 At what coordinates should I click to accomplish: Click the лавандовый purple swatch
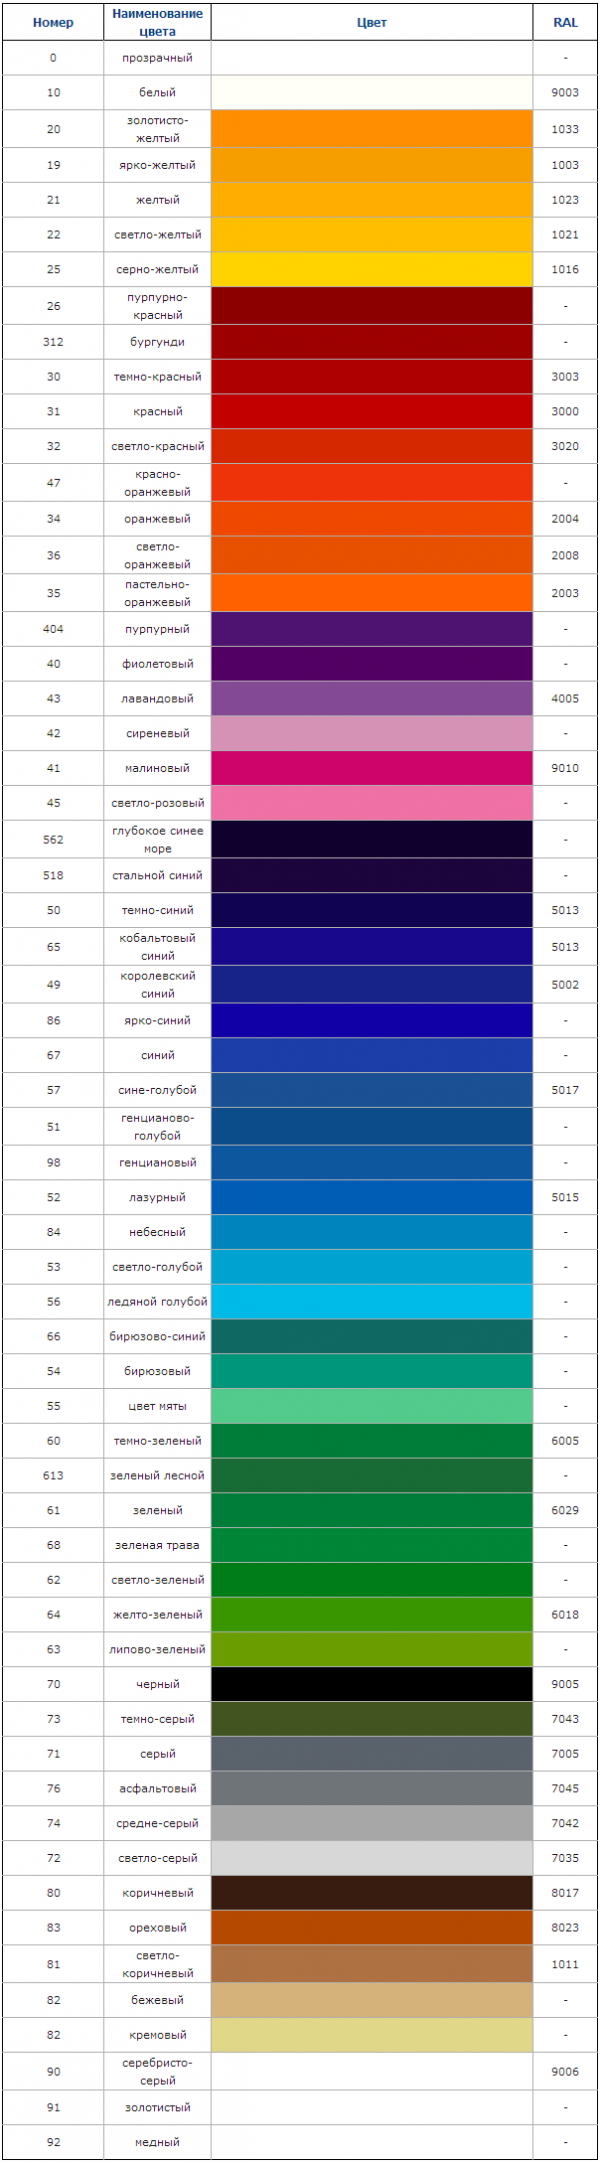click(372, 699)
